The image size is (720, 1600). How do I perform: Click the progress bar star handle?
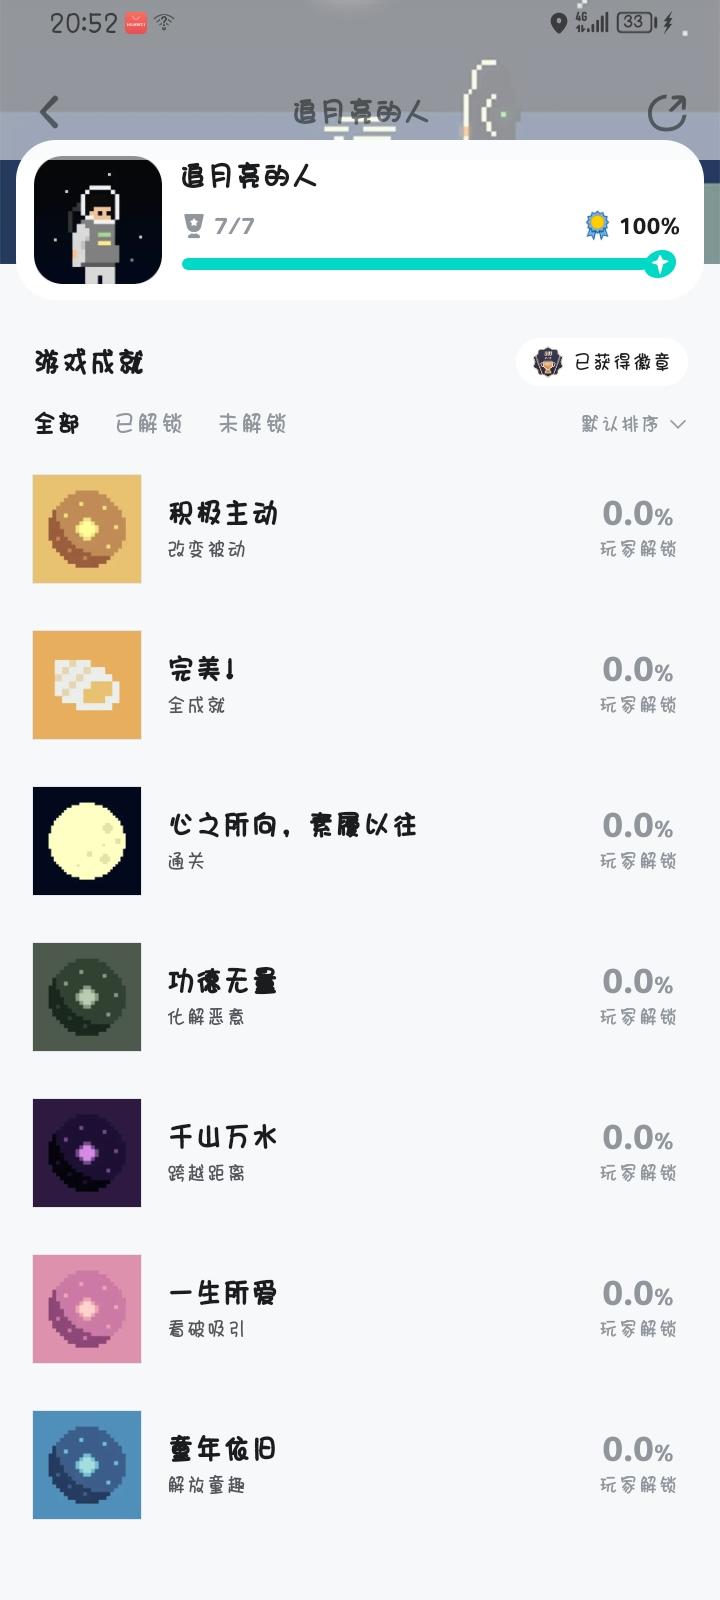point(659,264)
